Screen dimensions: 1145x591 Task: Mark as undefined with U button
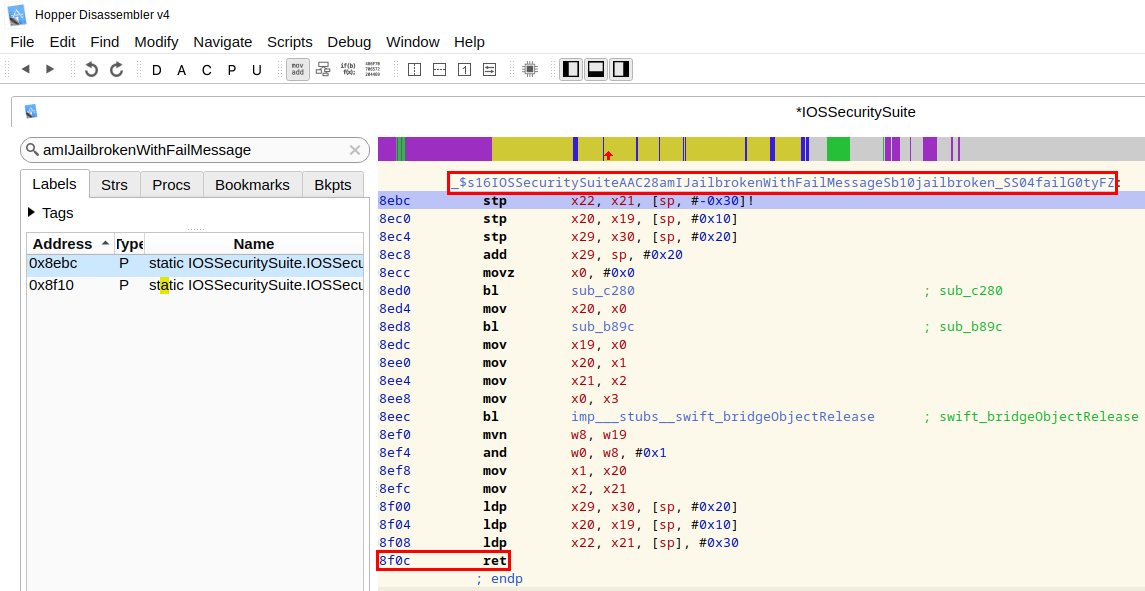pyautogui.click(x=256, y=70)
